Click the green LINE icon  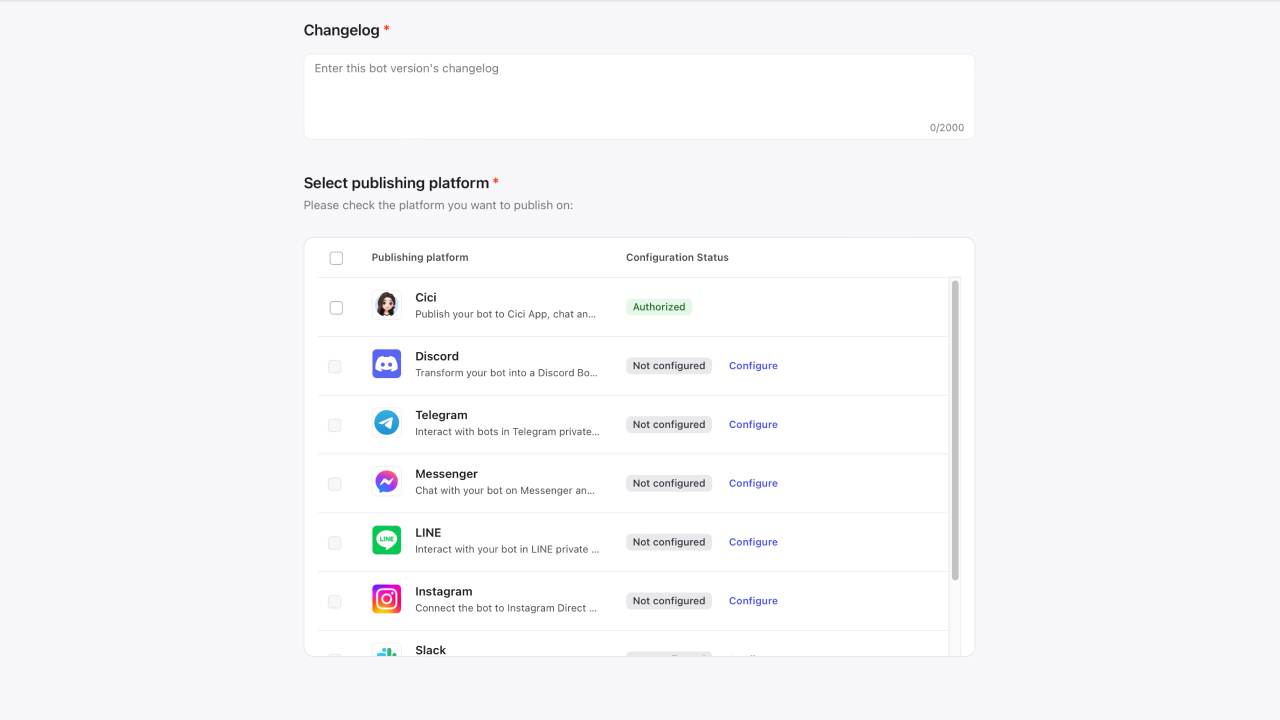click(x=387, y=541)
